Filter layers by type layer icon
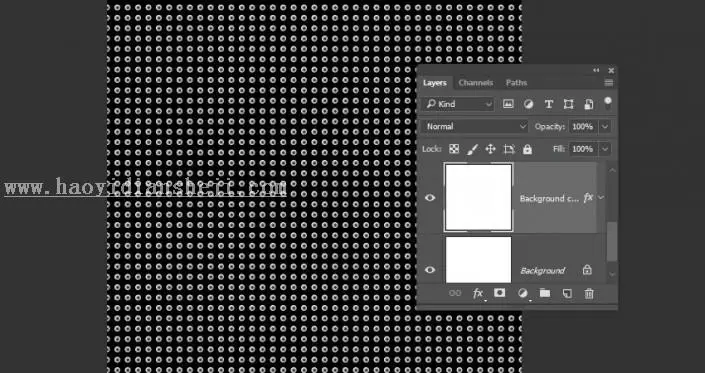 pyautogui.click(x=549, y=104)
